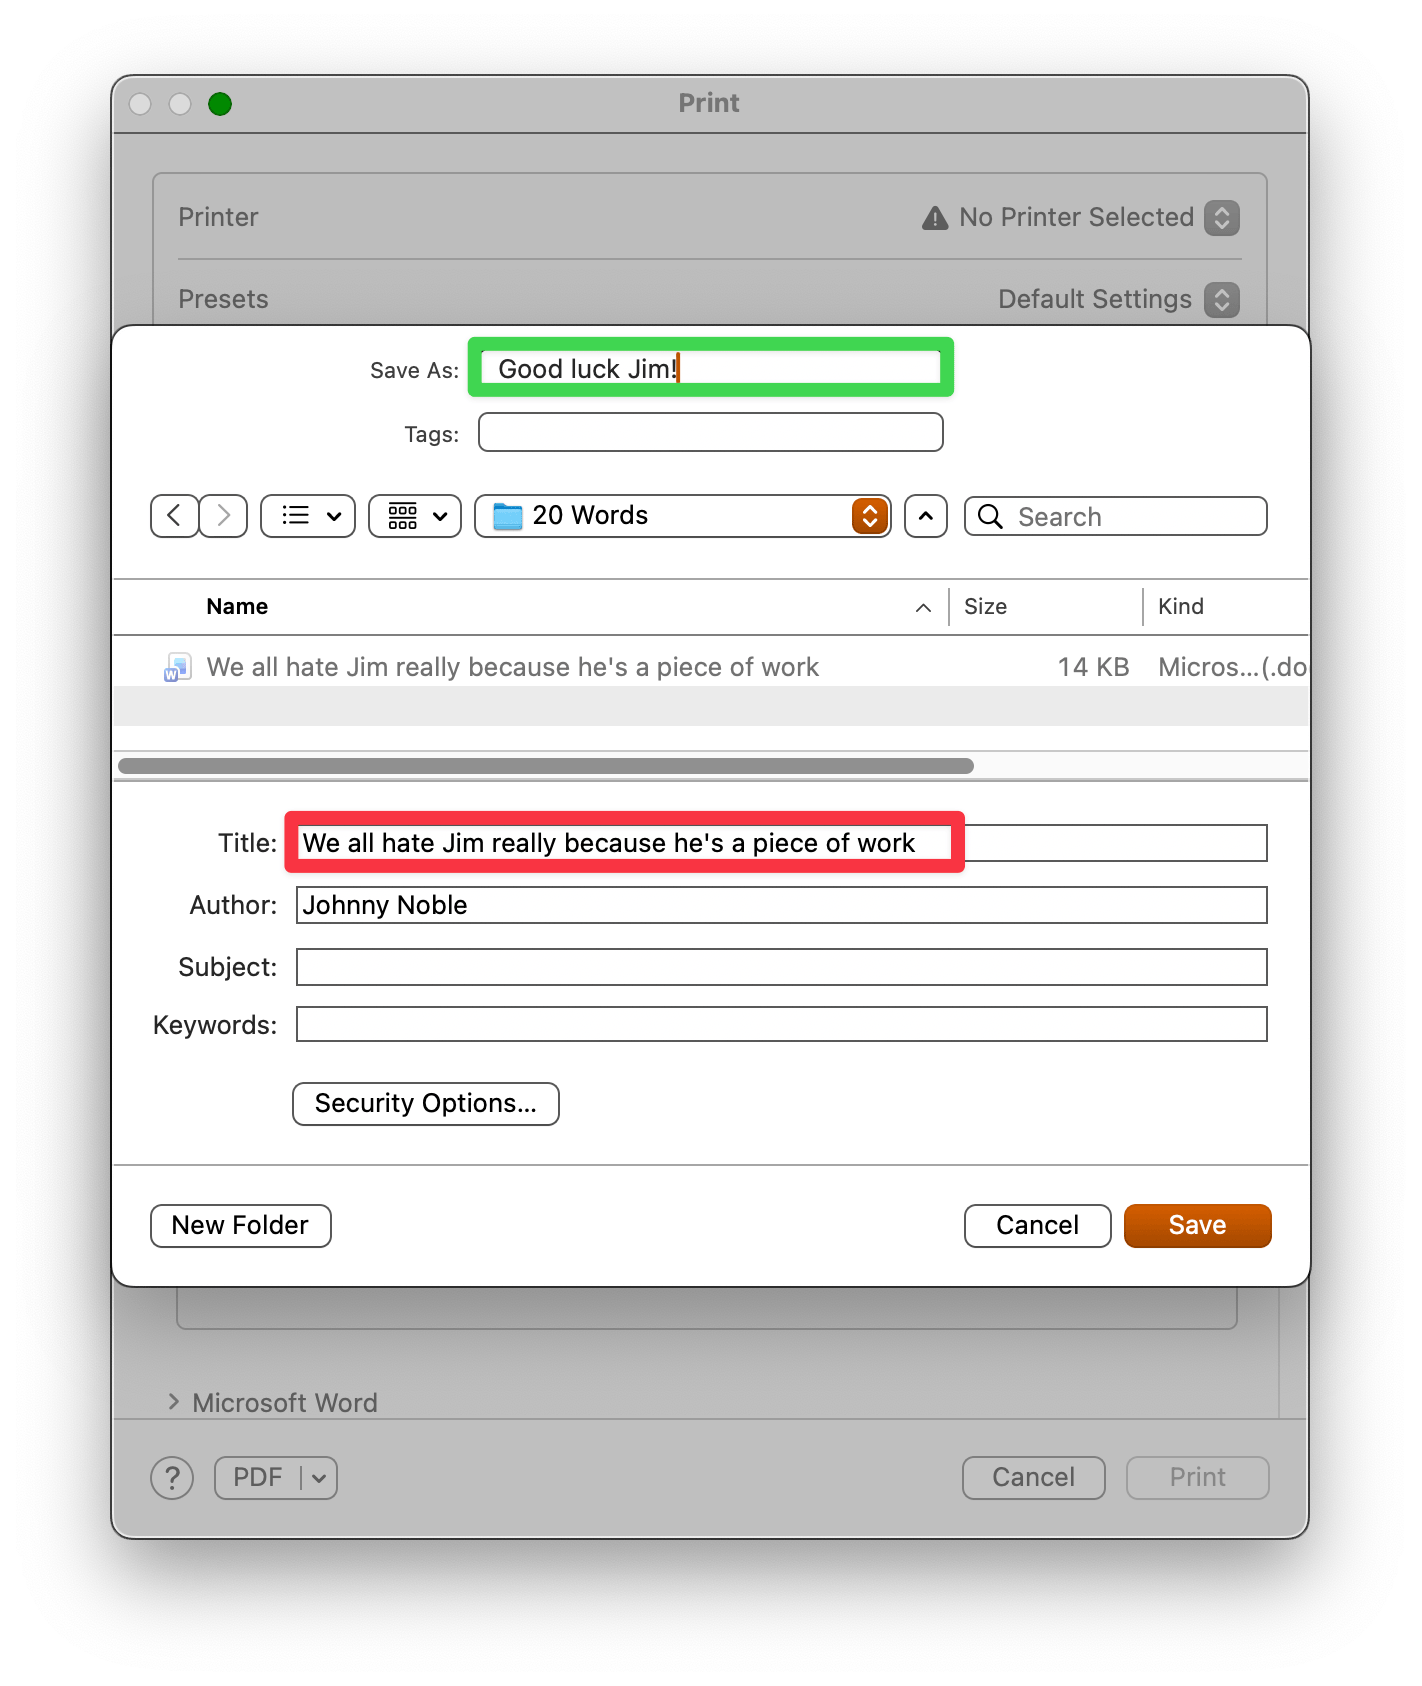Go back with the left chevron button
The image size is (1422, 1686).
tap(174, 516)
